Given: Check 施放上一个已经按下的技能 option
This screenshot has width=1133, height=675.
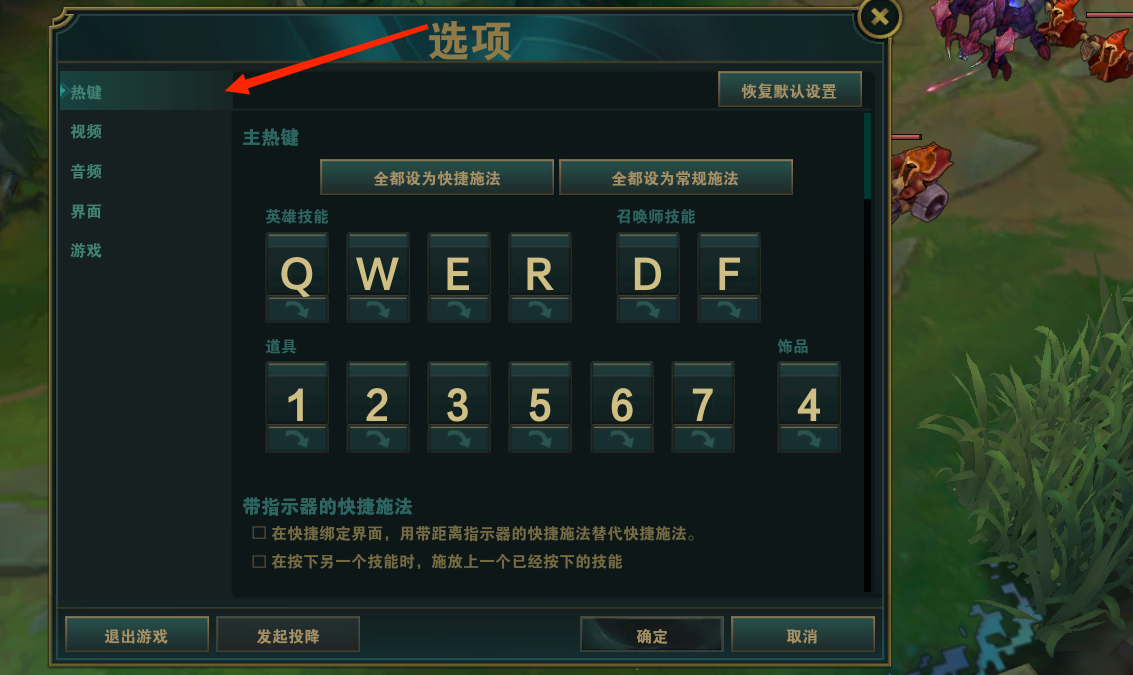Looking at the screenshot, I should [259, 561].
